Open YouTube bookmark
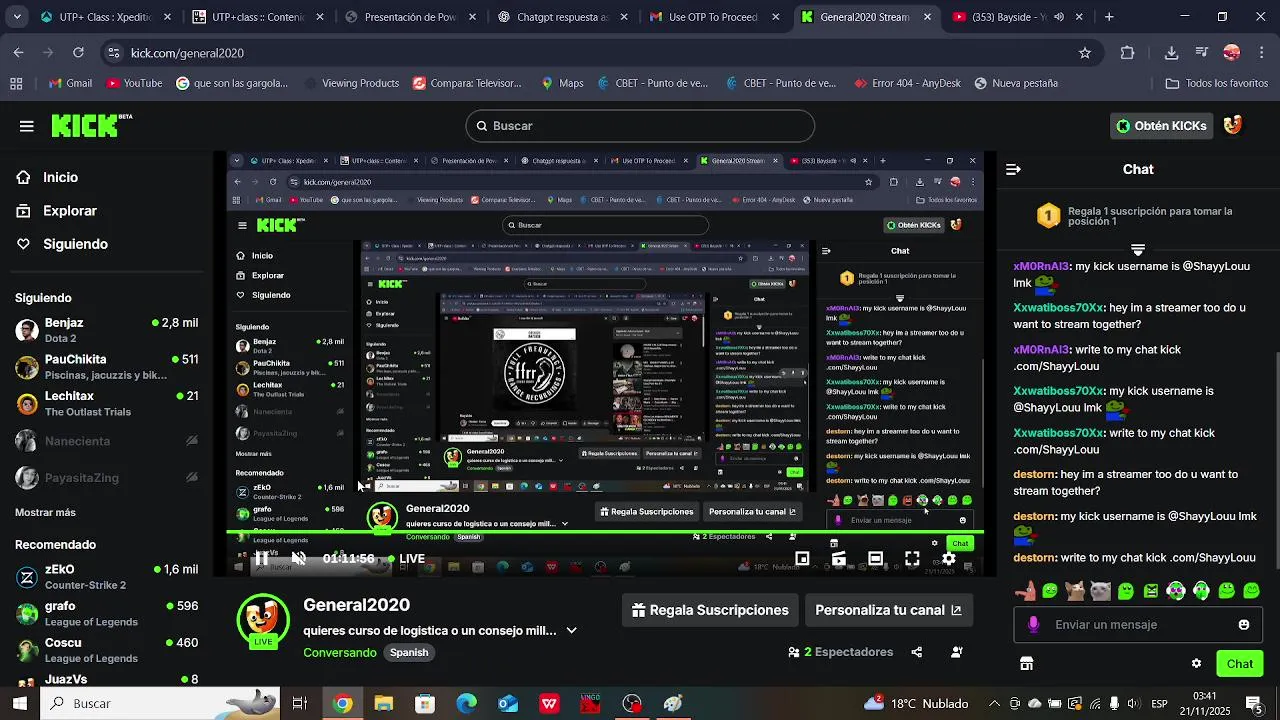This screenshot has height=720, width=1280. (134, 83)
